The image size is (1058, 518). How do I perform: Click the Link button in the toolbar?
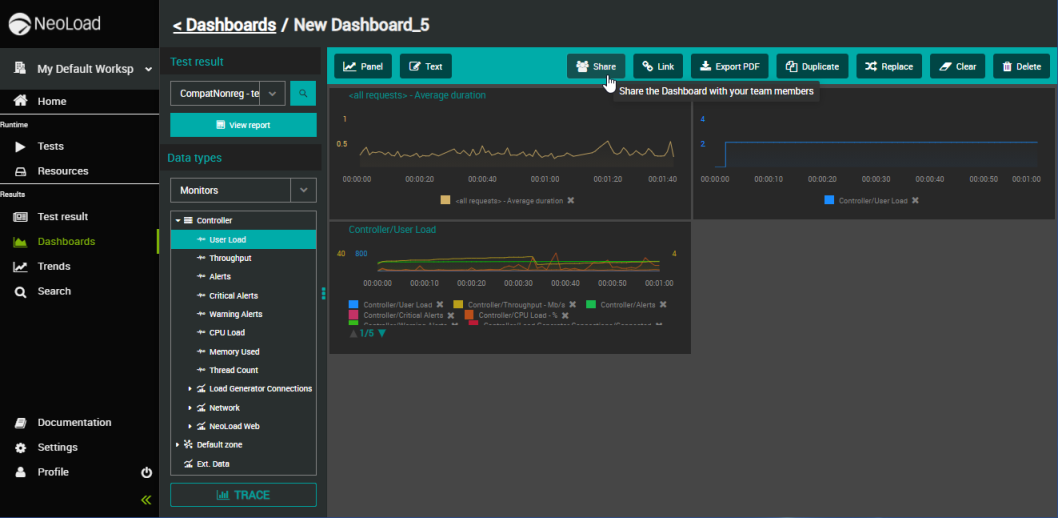click(x=658, y=66)
